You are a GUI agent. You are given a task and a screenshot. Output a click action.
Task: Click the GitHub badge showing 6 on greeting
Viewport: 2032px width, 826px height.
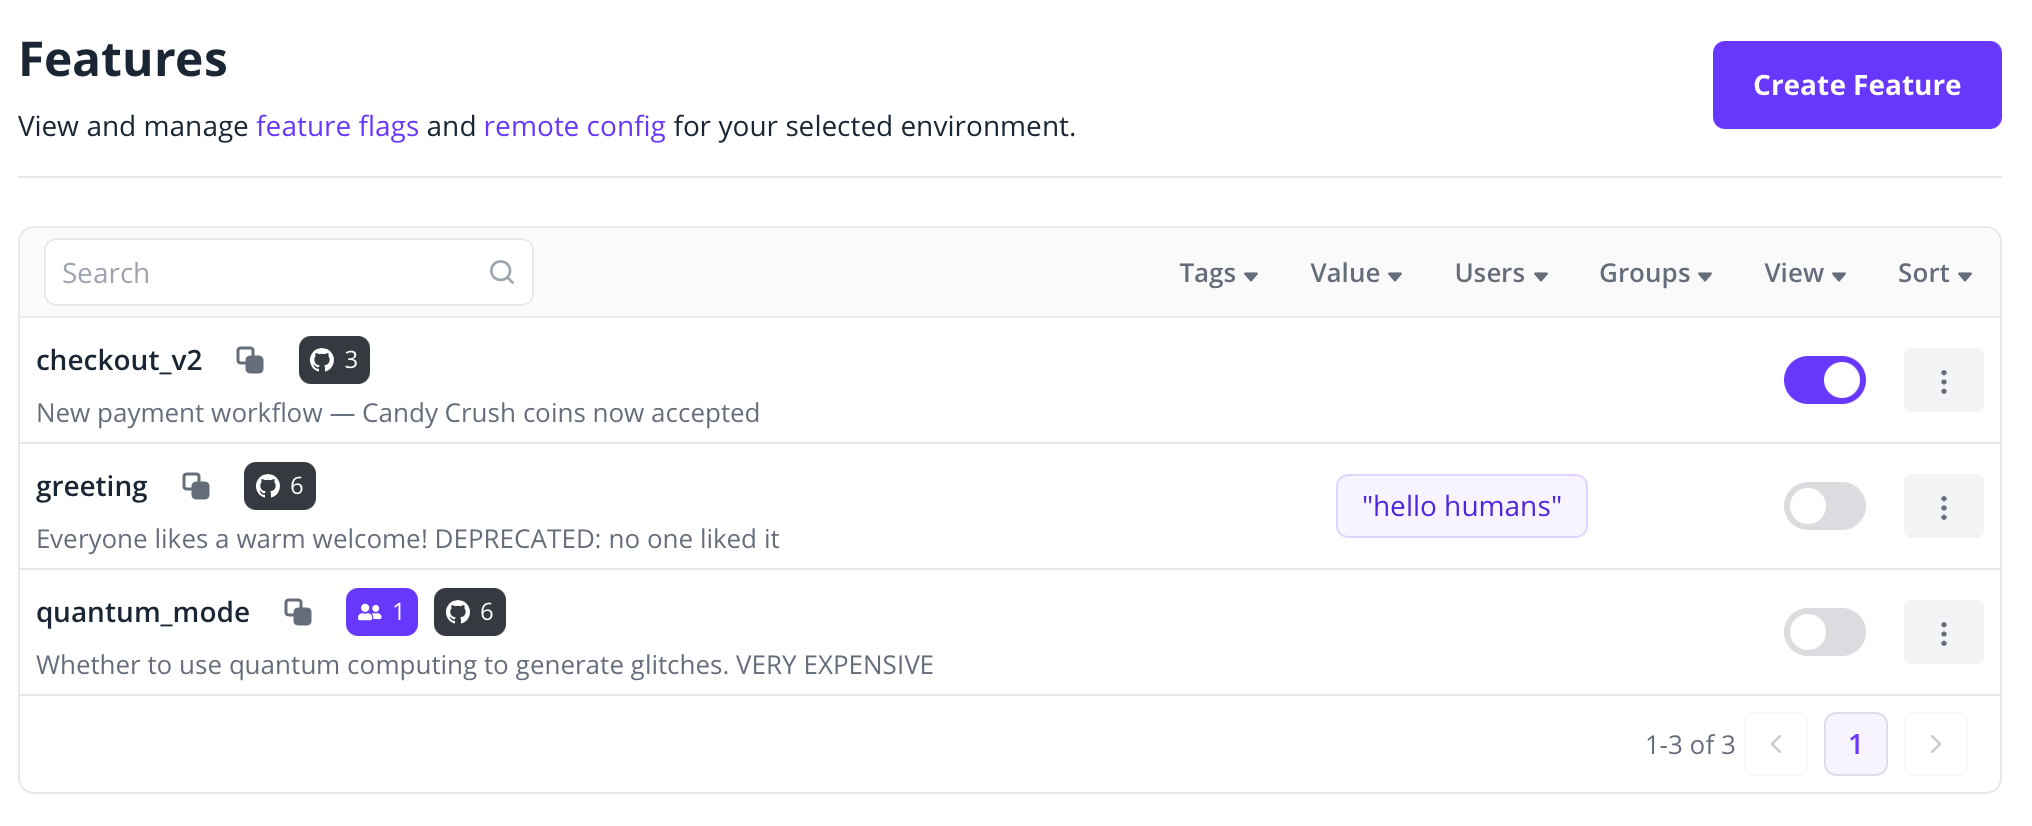279,486
